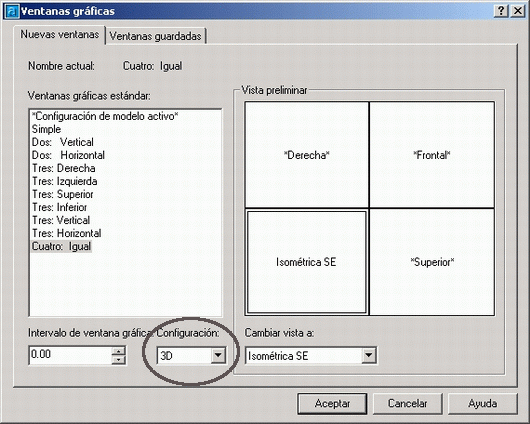Choose Dos: Vertical viewport layout
This screenshot has height=424, width=530.
63,142
